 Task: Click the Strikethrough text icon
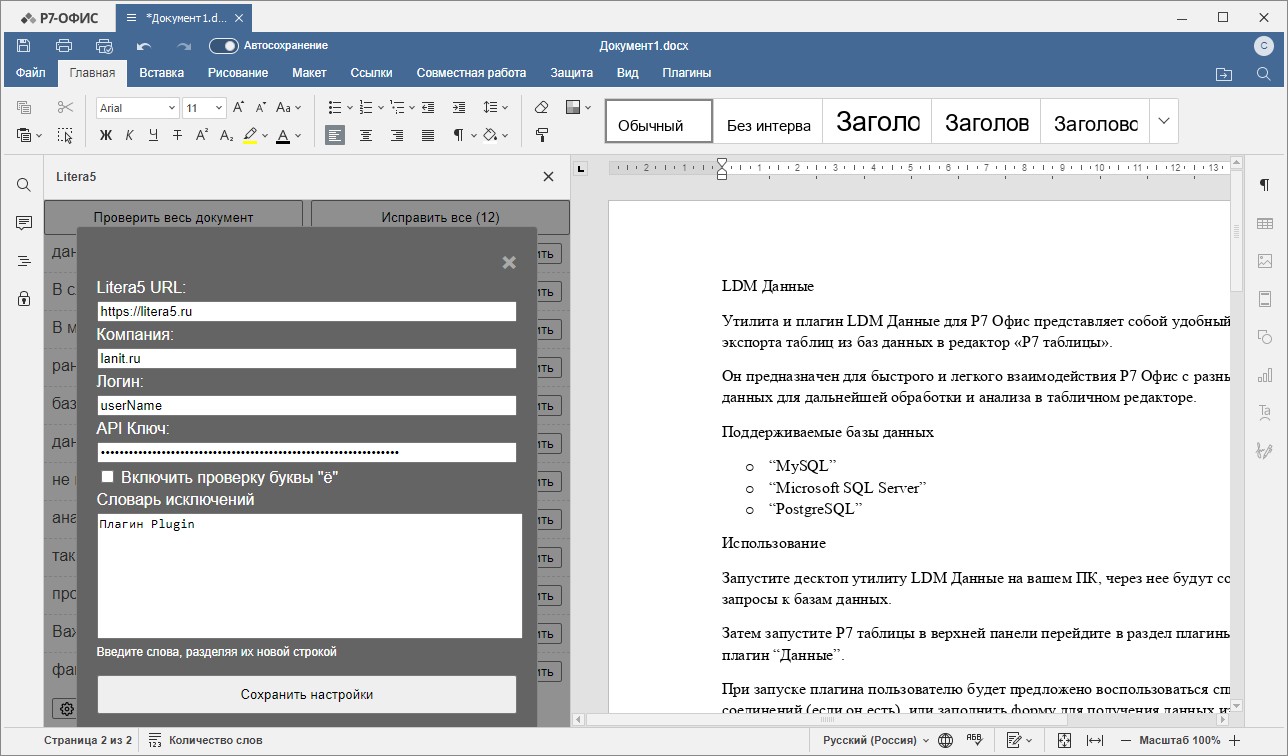[x=177, y=135]
